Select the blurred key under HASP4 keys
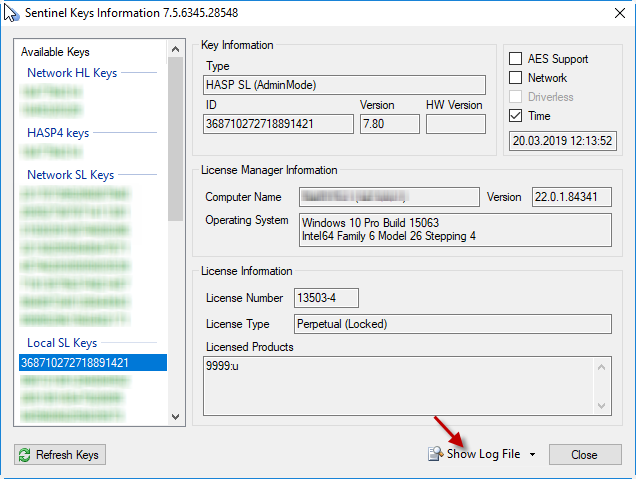 pyautogui.click(x=52, y=152)
